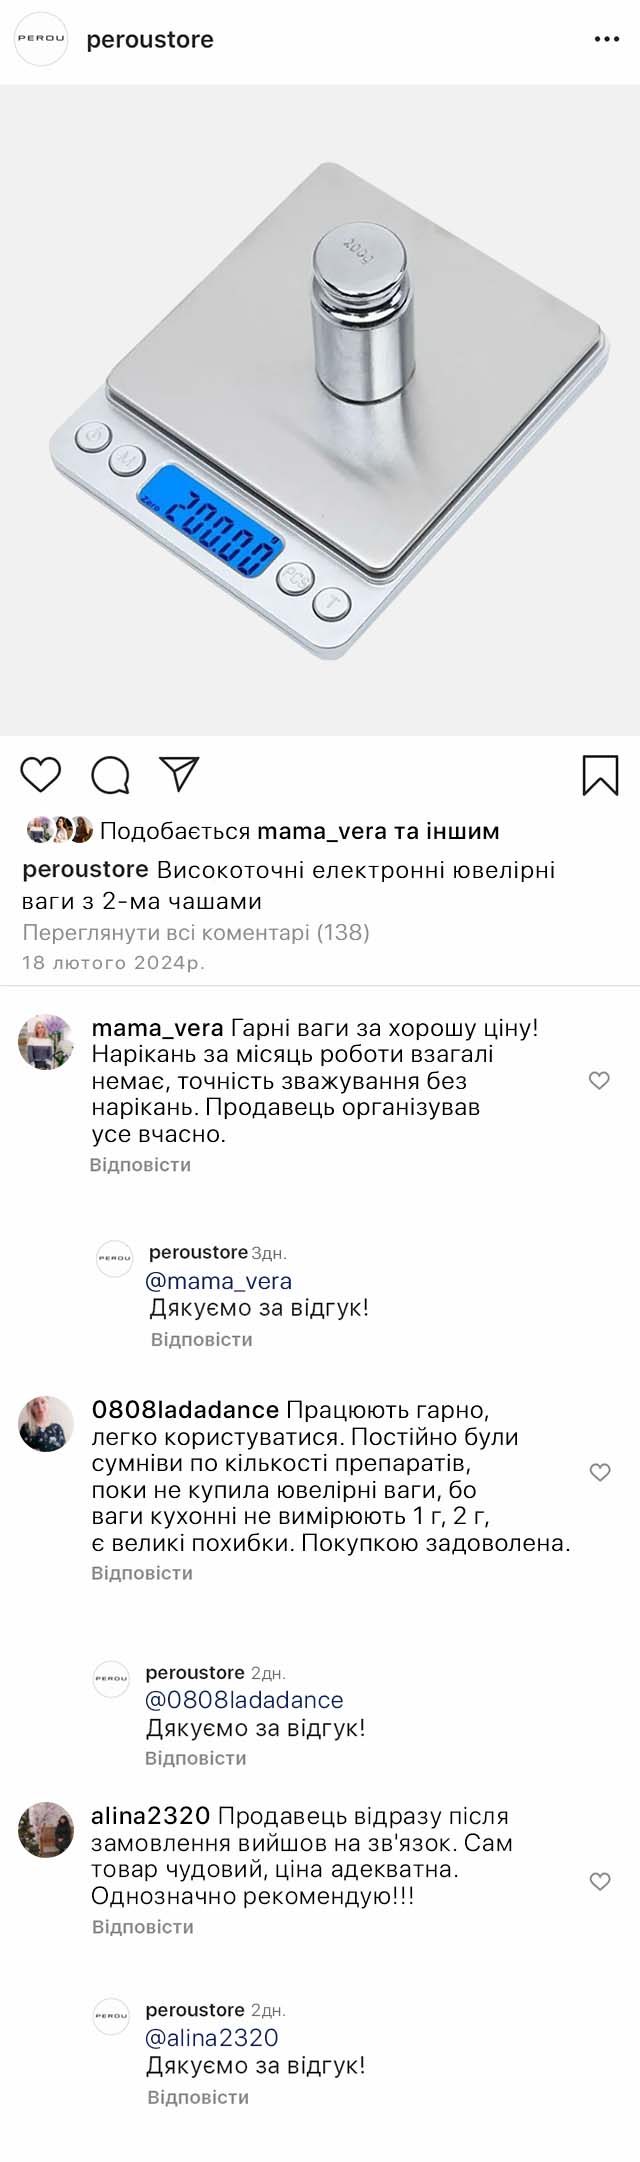Open mama_vera's avatar photo
This screenshot has height=2162, width=640.
point(46,1042)
